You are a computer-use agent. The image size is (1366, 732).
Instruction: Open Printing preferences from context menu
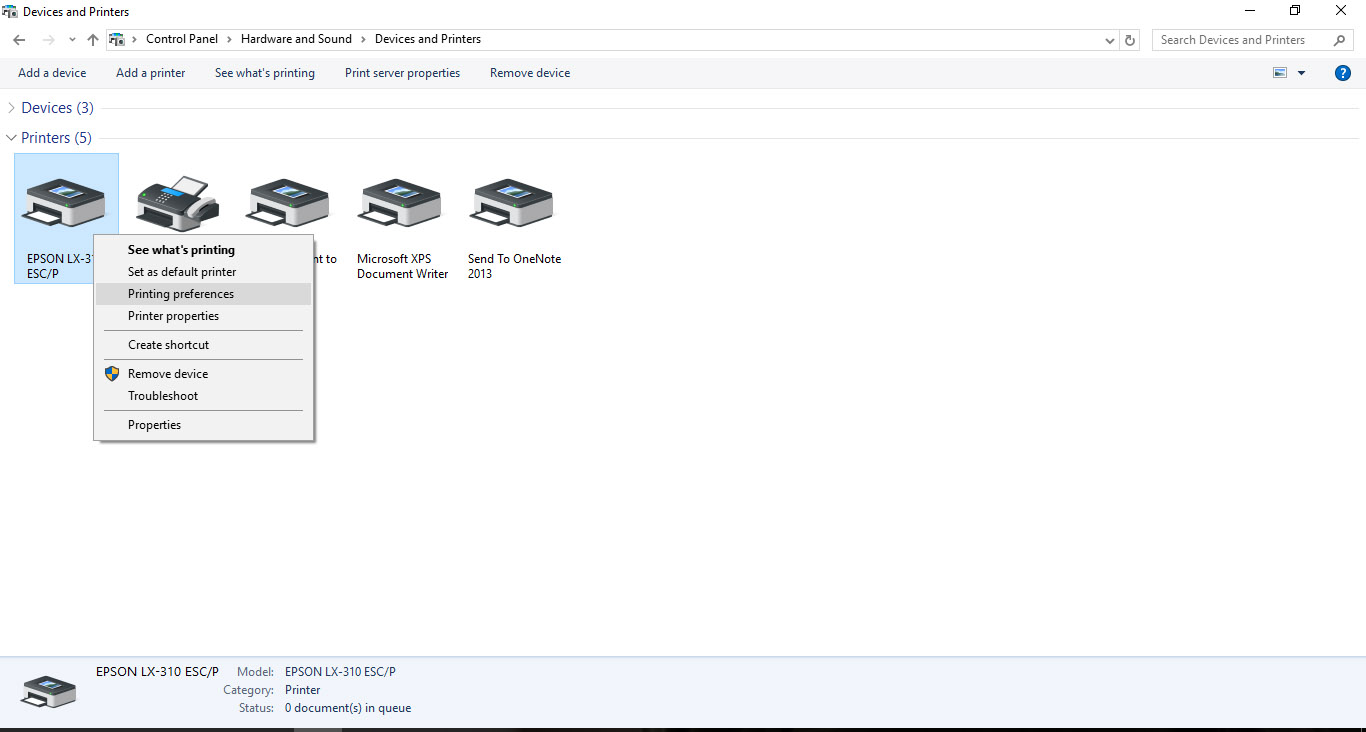(x=203, y=294)
